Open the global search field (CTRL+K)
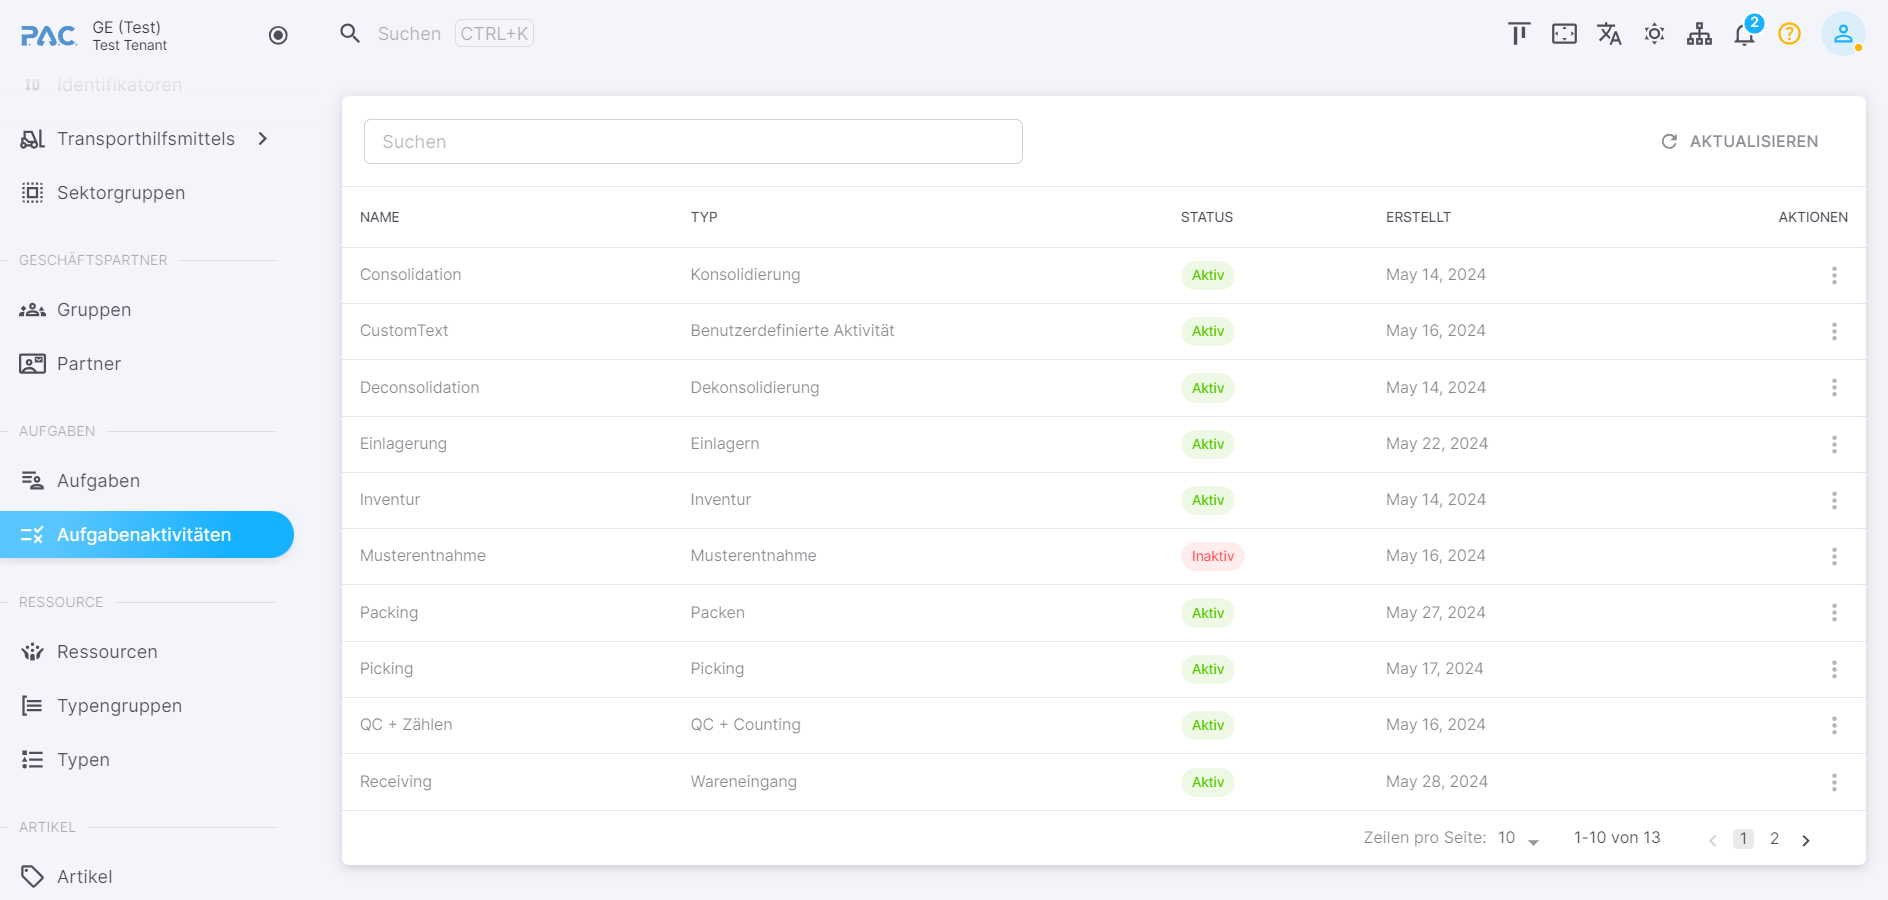The height and width of the screenshot is (900, 1888). [x=455, y=33]
